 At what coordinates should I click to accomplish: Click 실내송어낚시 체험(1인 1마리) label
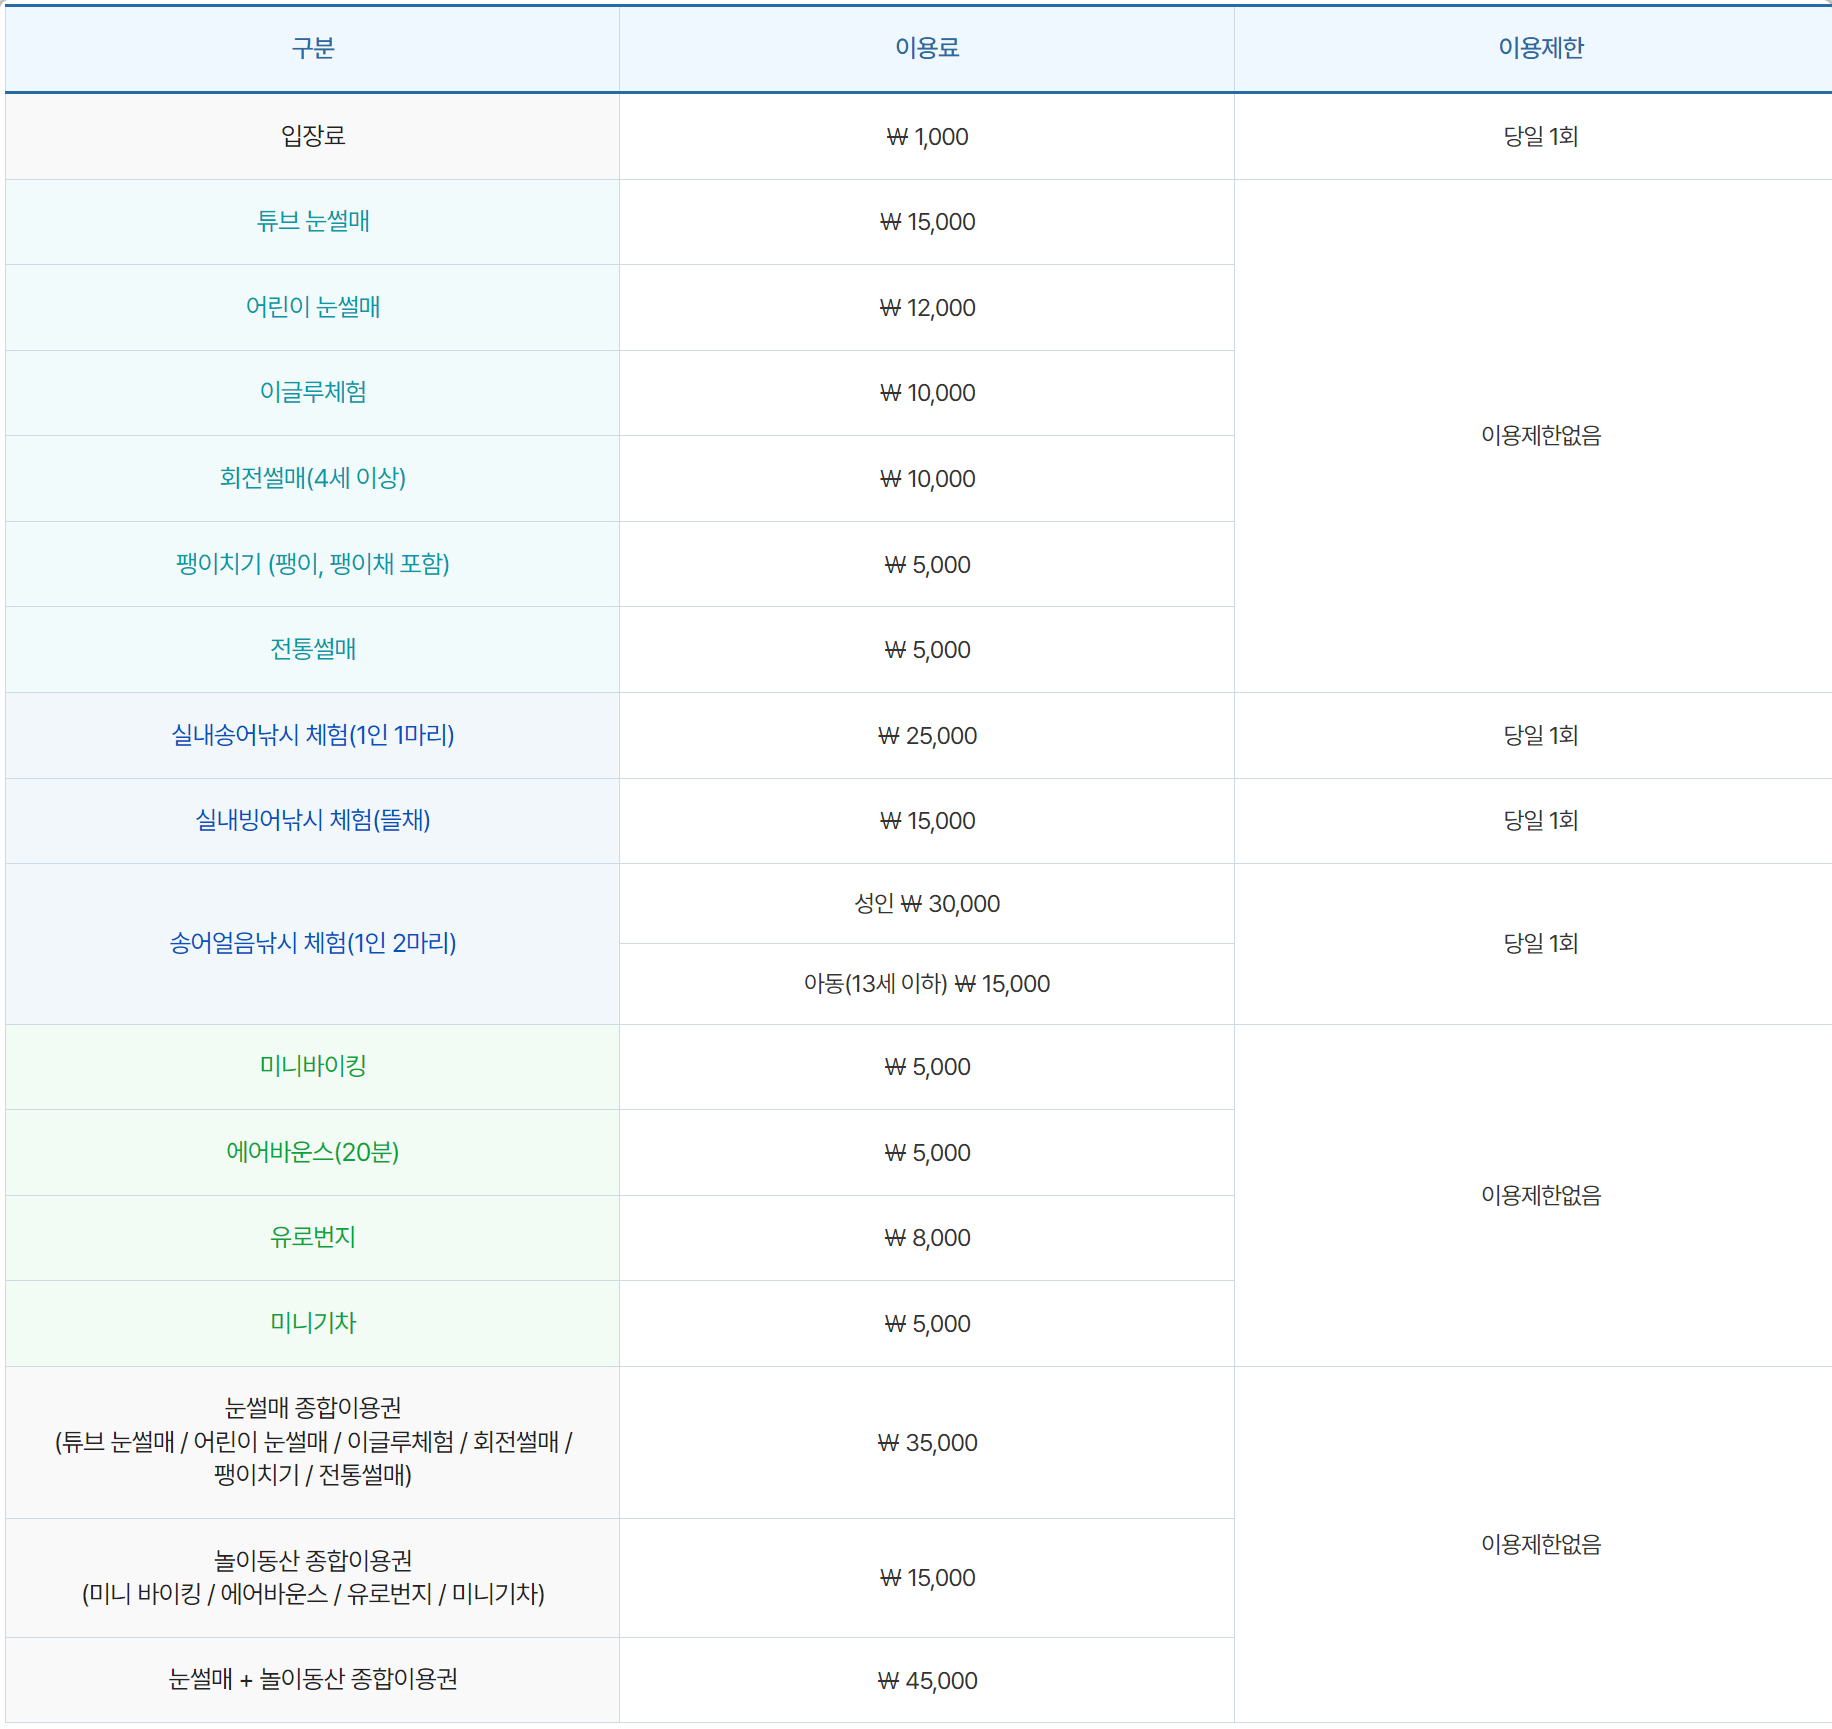point(311,735)
